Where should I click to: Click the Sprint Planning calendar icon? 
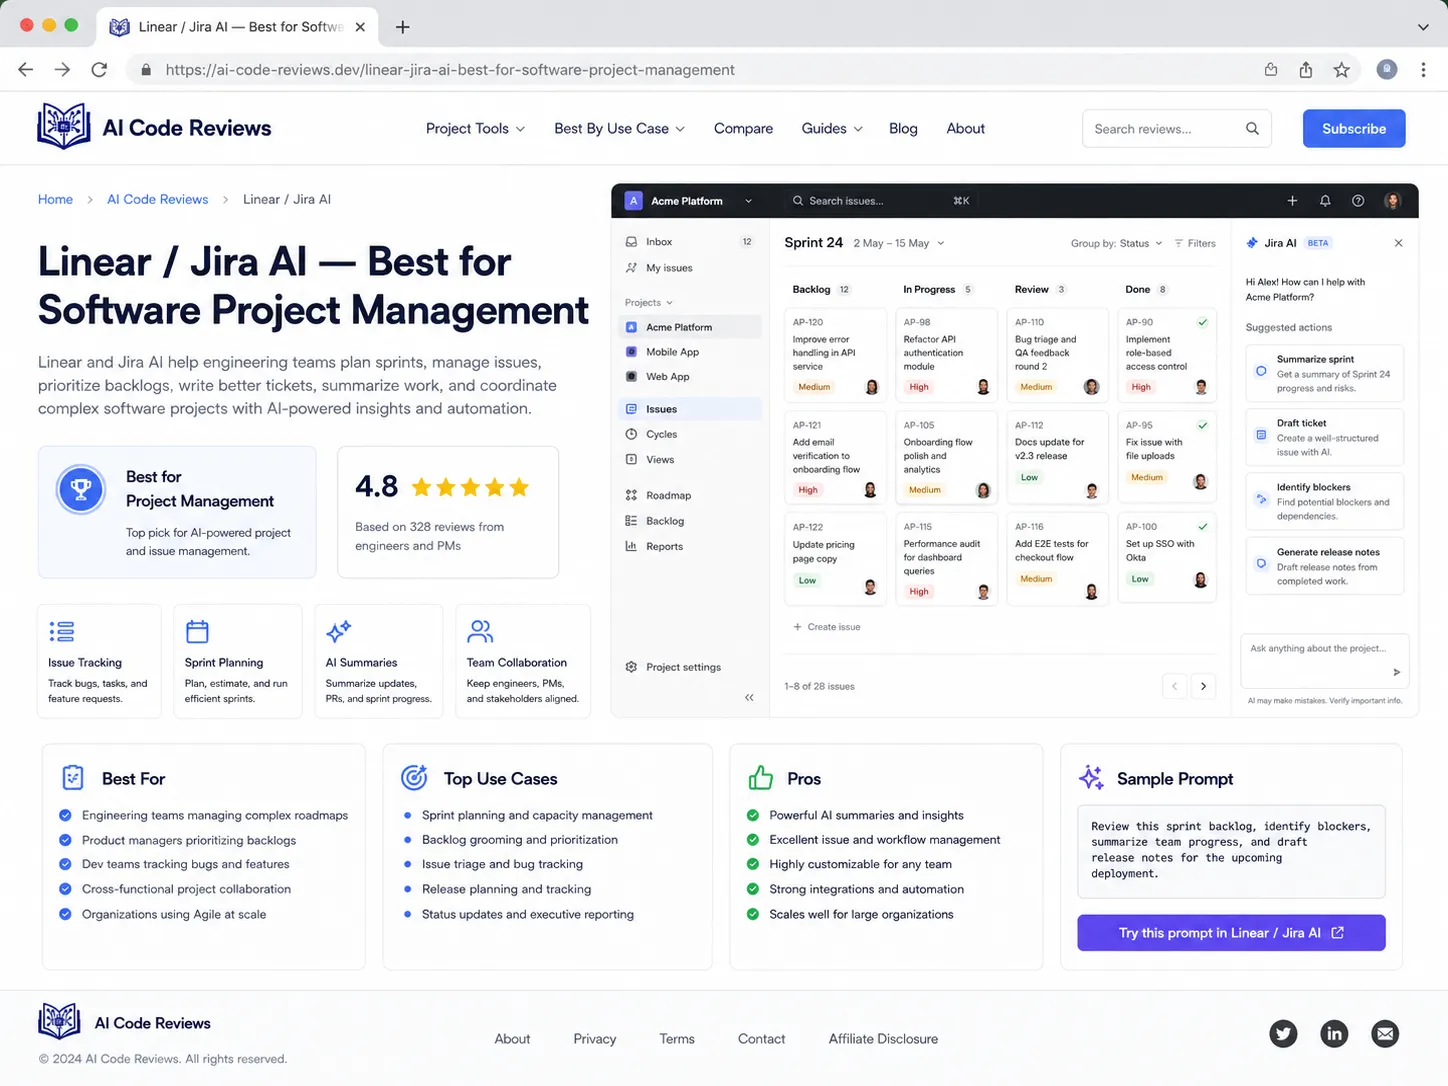197,631
